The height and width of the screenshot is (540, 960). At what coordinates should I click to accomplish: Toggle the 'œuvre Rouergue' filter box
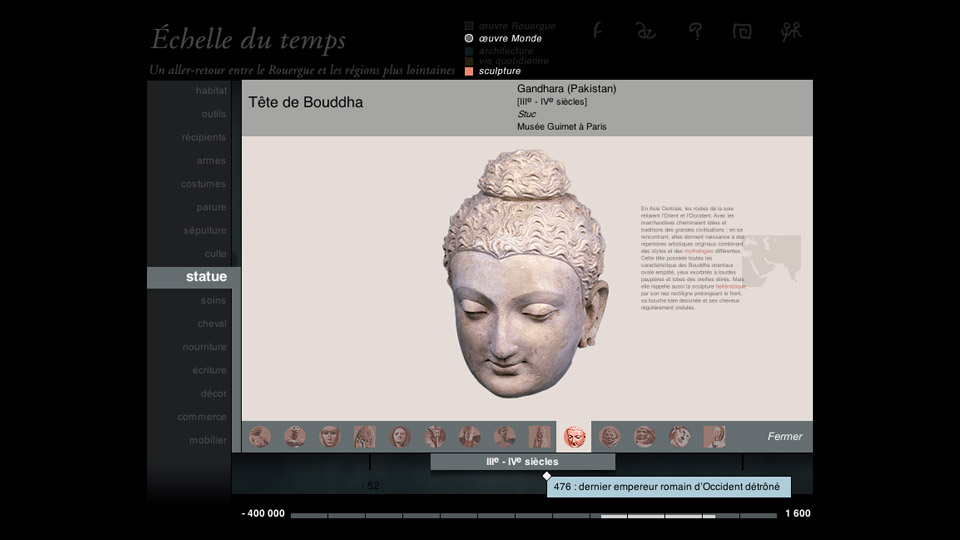(469, 26)
